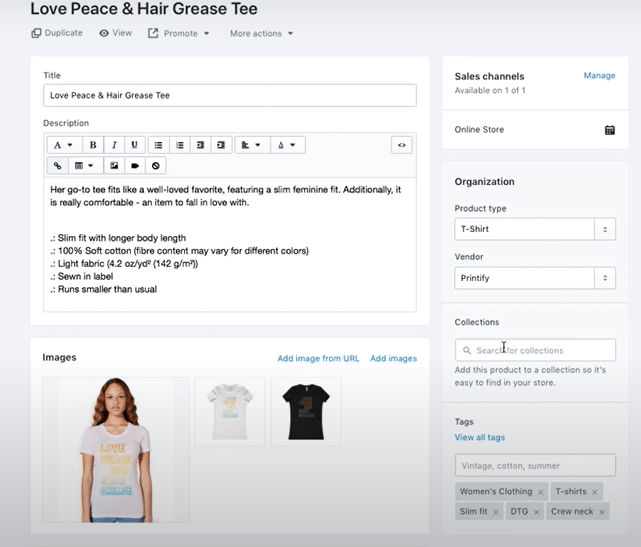Click the Add images link
641x547 pixels.
(x=394, y=359)
